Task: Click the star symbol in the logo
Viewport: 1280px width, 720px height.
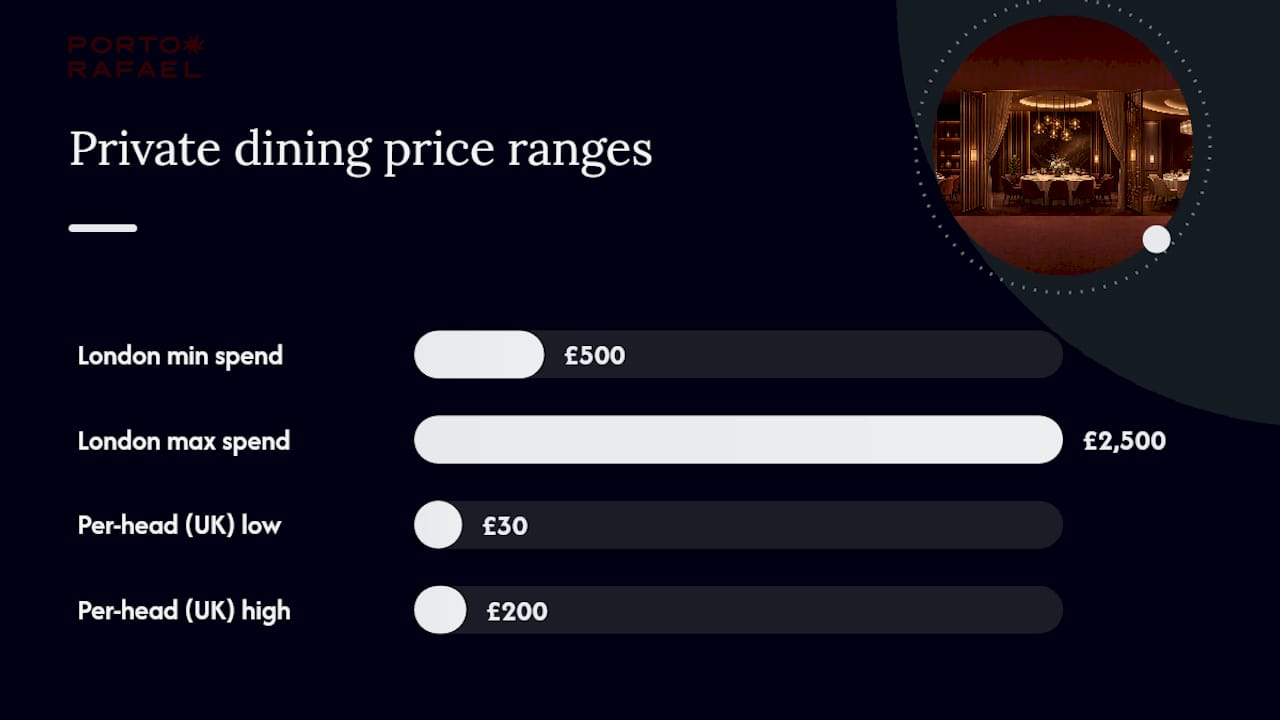Action: pyautogui.click(x=195, y=45)
